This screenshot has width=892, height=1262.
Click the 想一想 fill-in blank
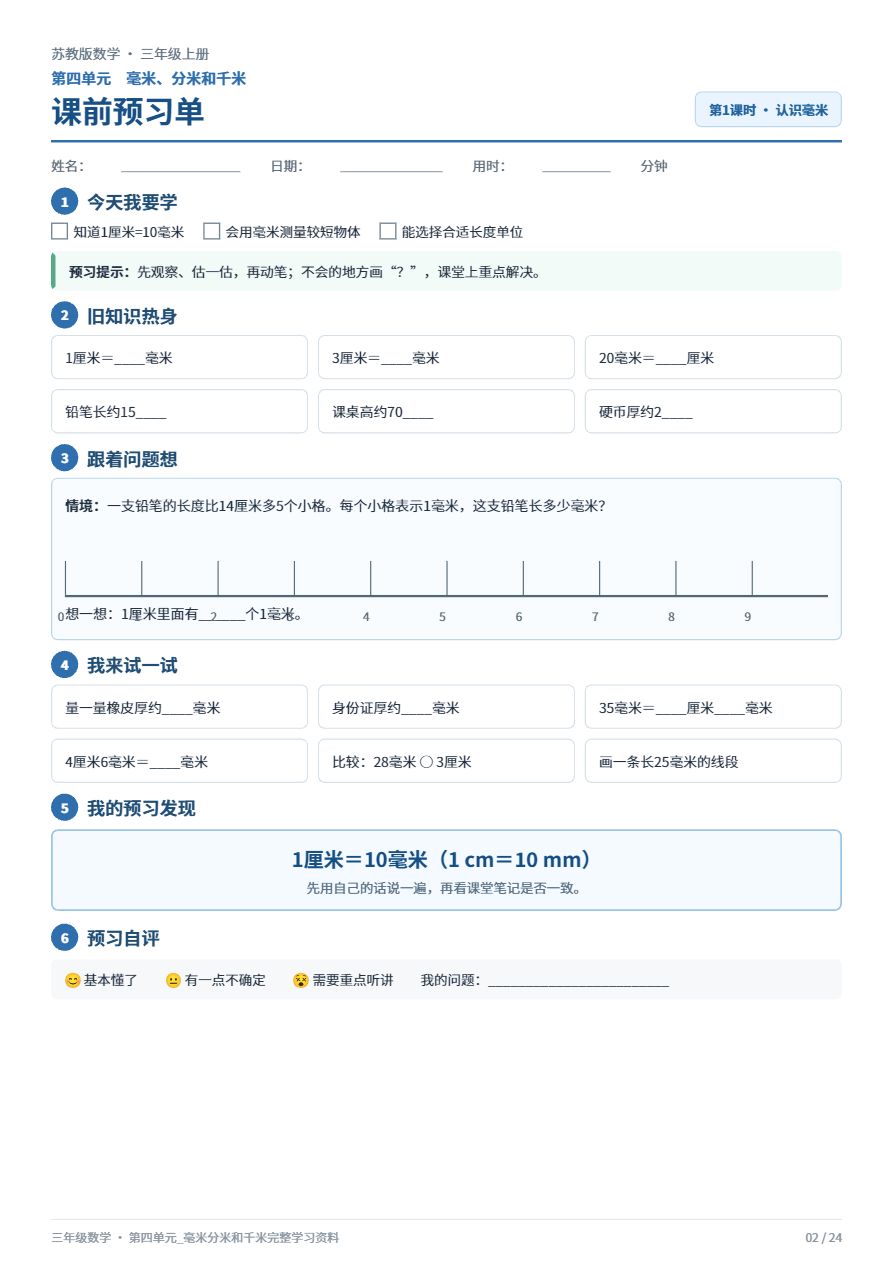click(x=222, y=615)
